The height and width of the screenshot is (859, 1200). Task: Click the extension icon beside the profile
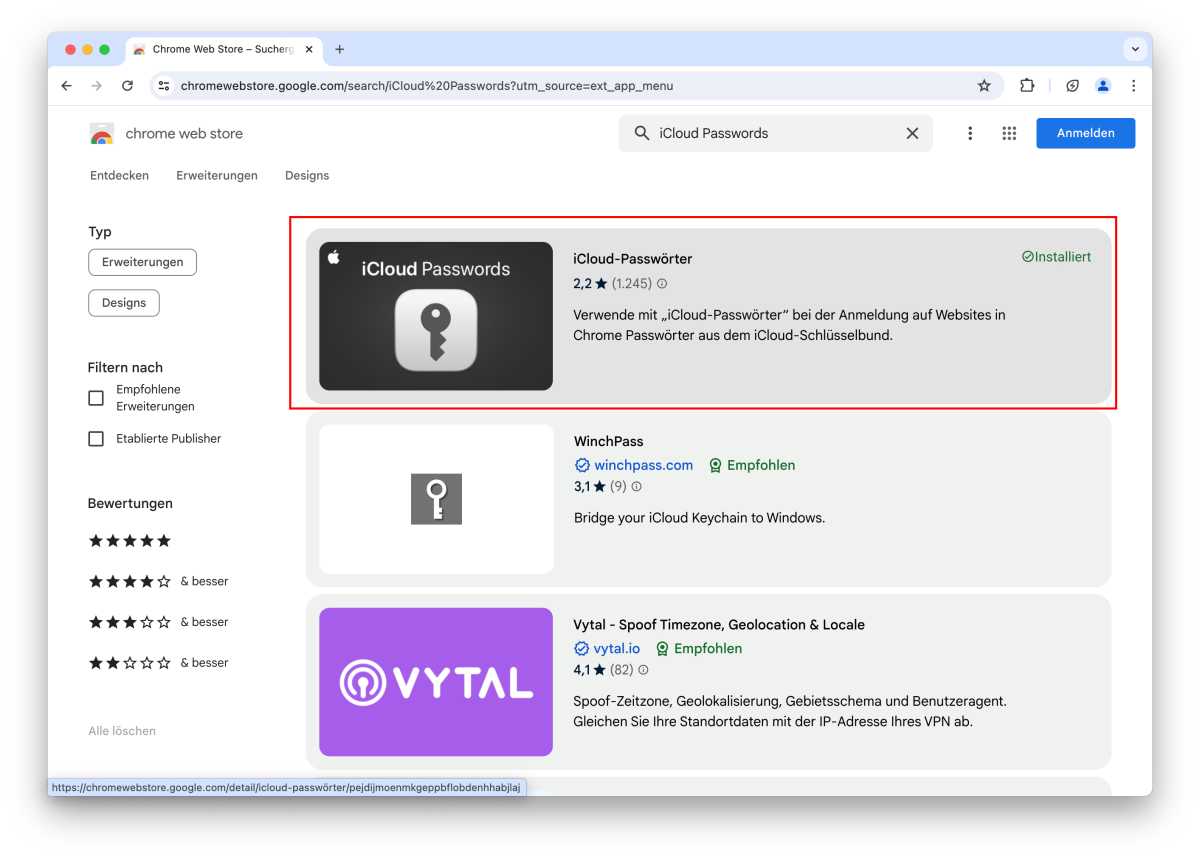click(1072, 86)
